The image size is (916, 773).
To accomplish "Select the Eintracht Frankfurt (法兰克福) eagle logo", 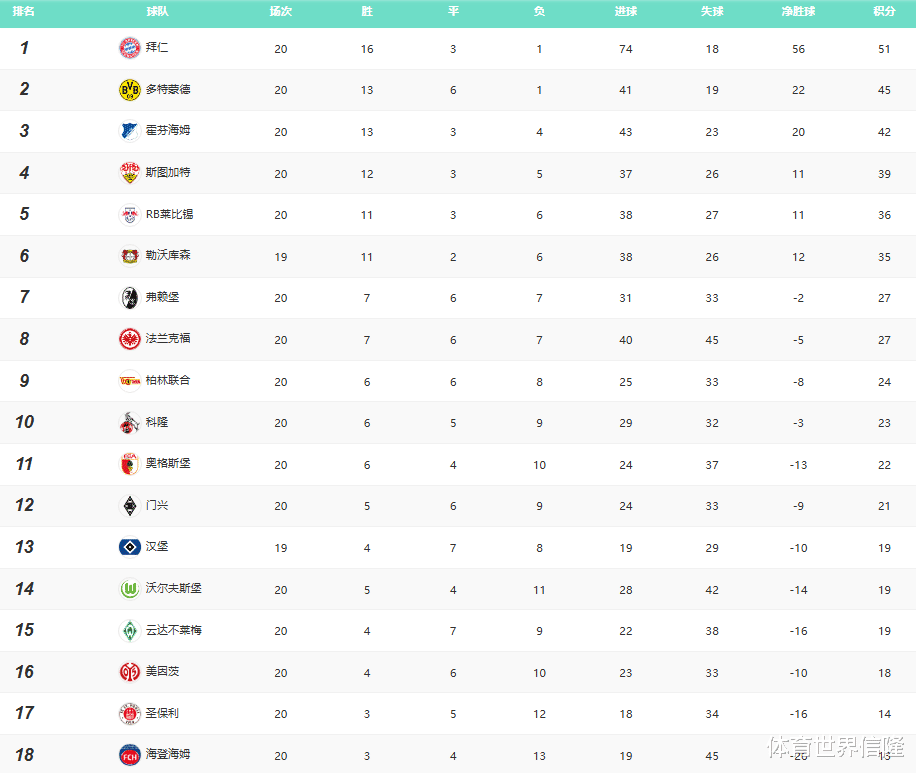I will (x=129, y=339).
